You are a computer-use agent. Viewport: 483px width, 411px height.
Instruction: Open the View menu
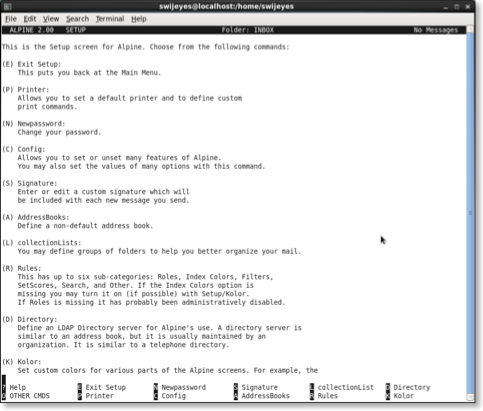click(51, 19)
